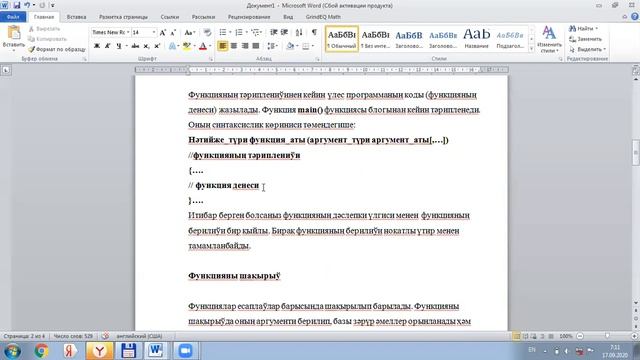Open the font size 14 dropdown
Screen dimensions: 640x360
(154, 32)
